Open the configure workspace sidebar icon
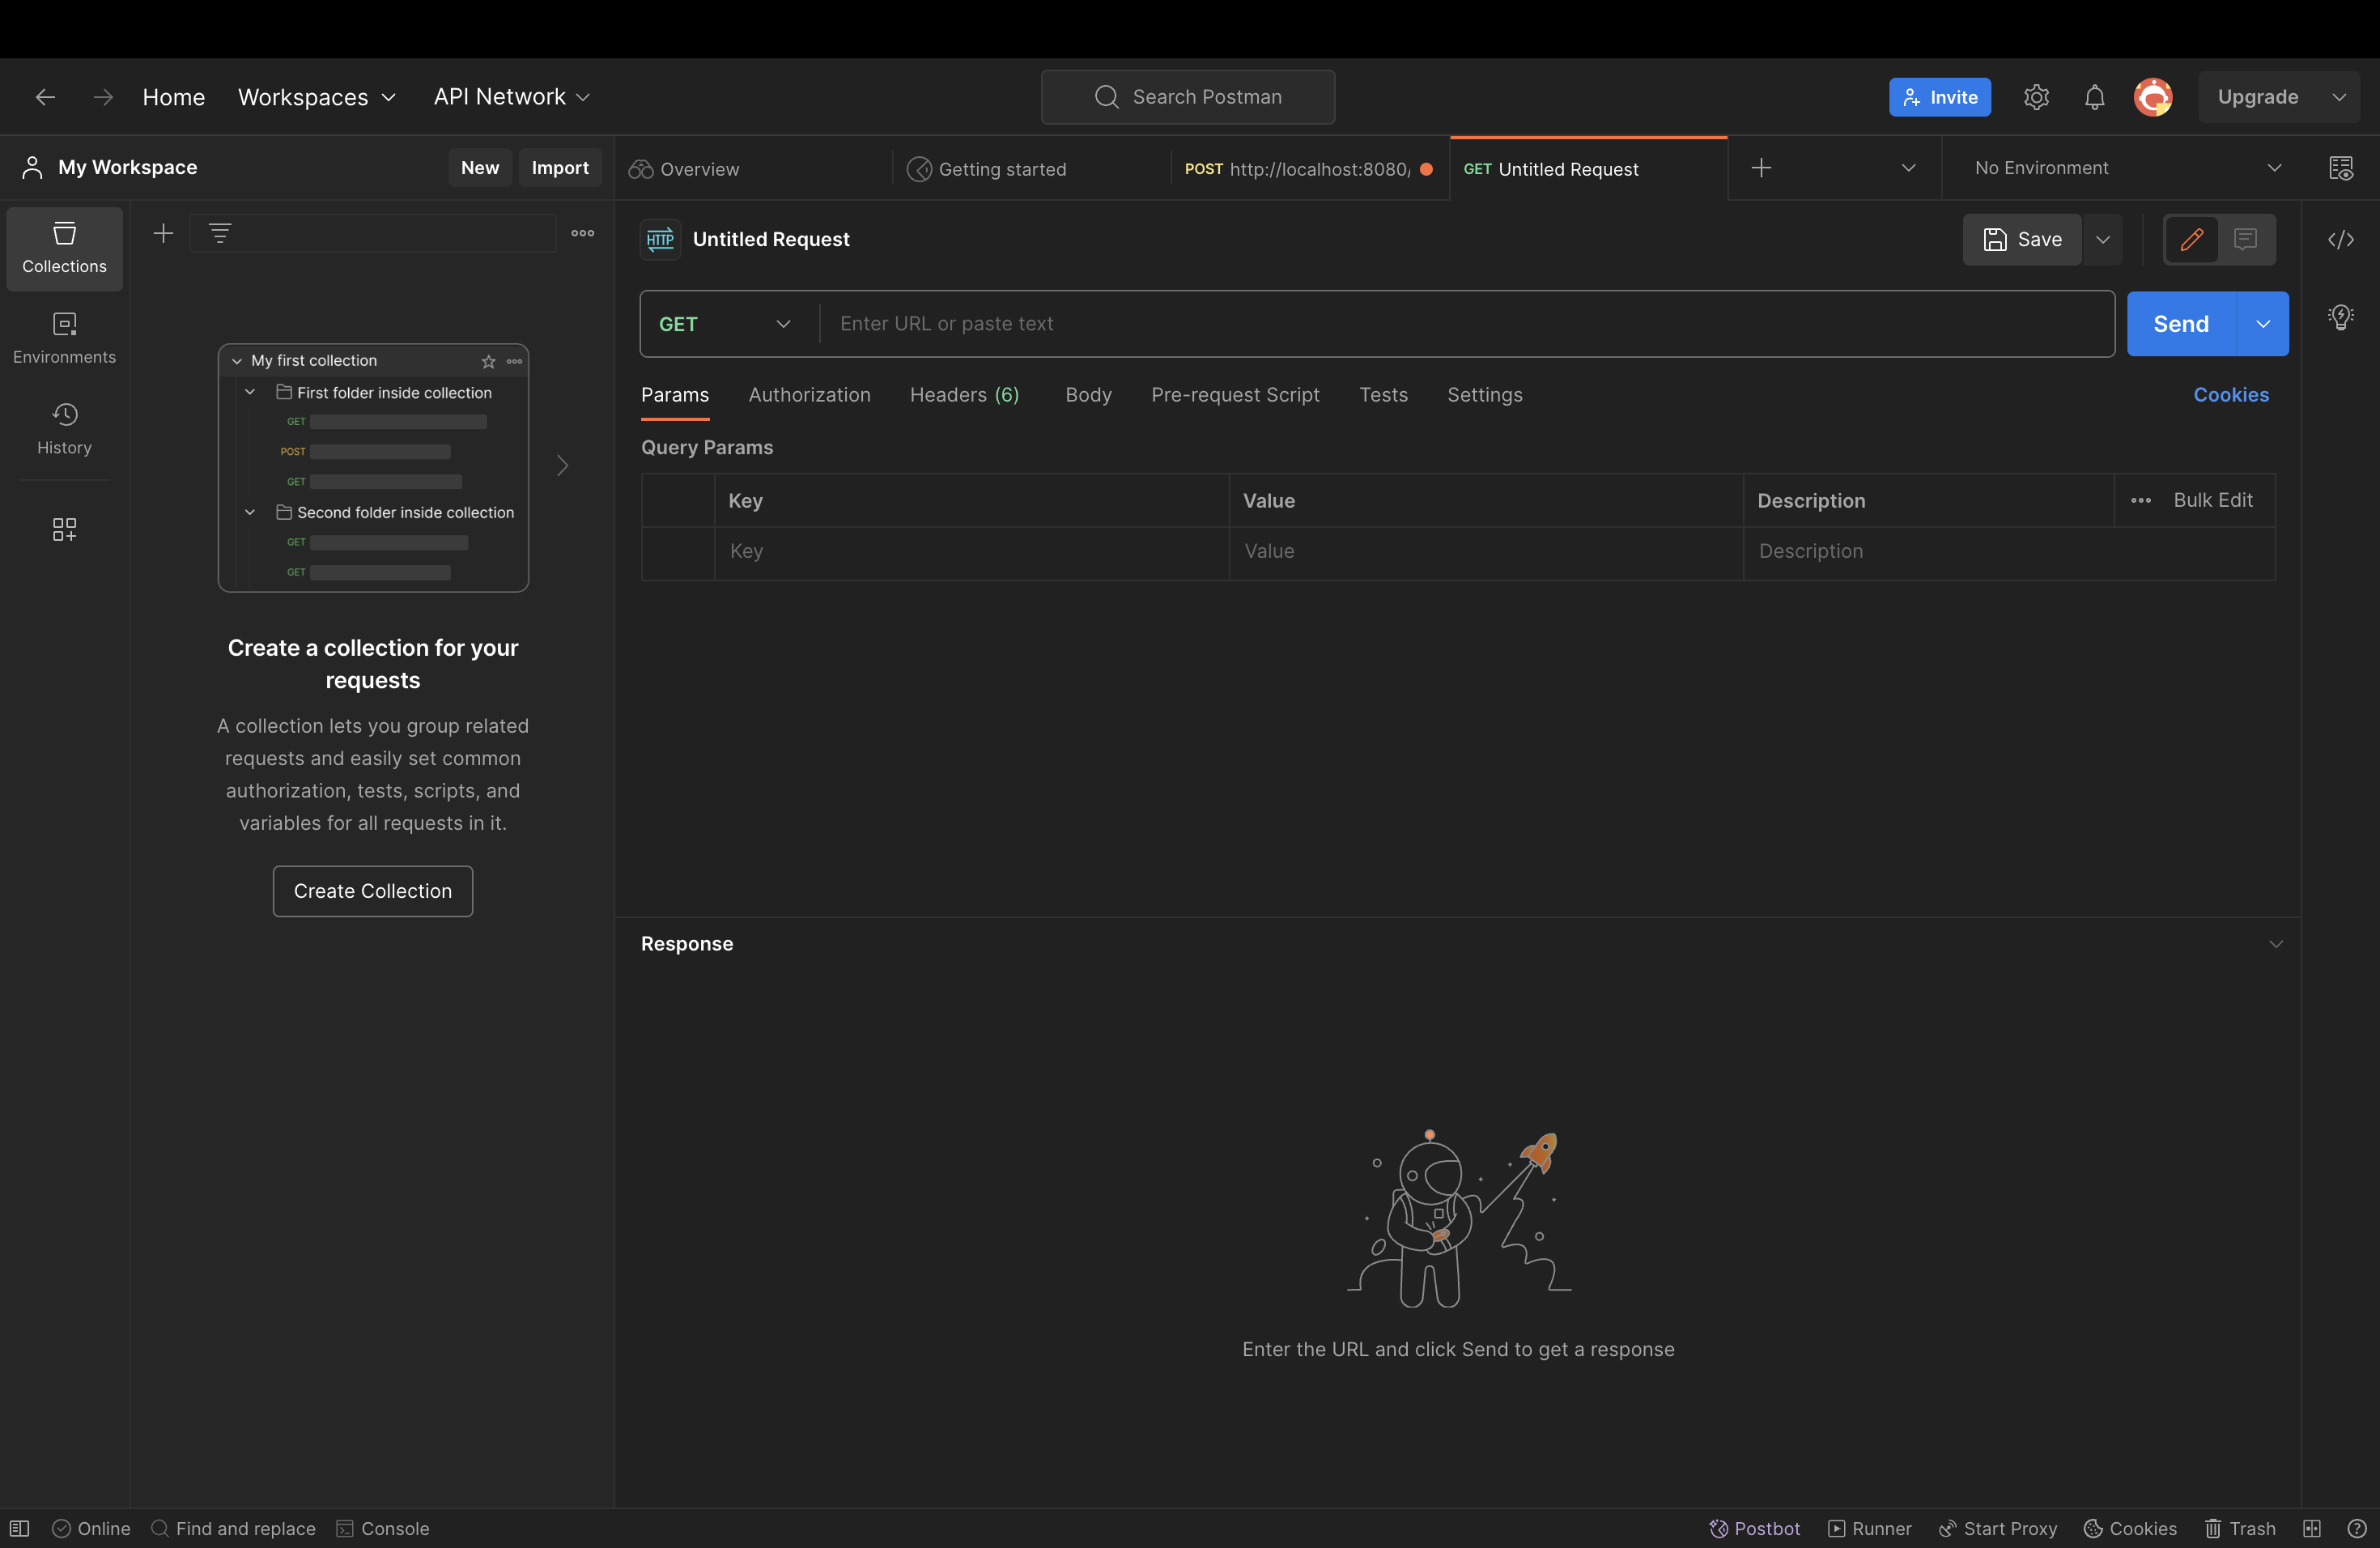Viewport: 2380px width, 1548px height. pyautogui.click(x=64, y=529)
